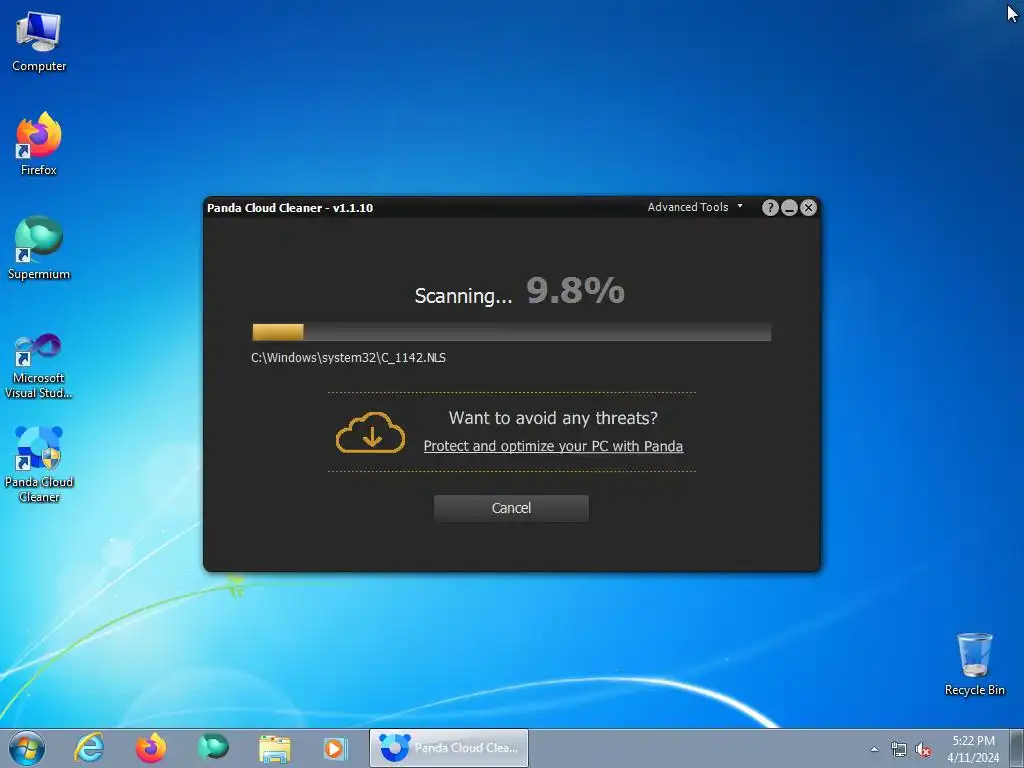
Task: Click the 9.8% scan percentage
Action: point(575,291)
